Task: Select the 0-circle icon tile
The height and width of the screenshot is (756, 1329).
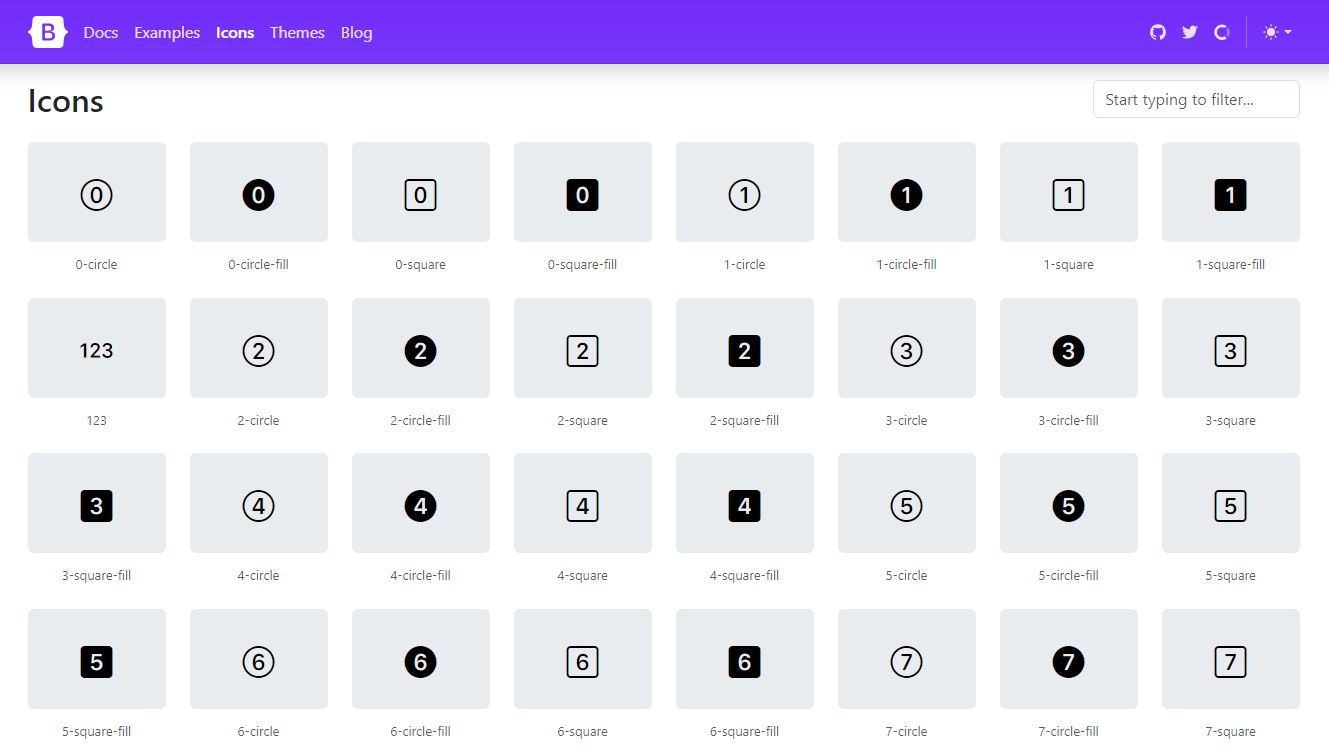Action: [96, 192]
